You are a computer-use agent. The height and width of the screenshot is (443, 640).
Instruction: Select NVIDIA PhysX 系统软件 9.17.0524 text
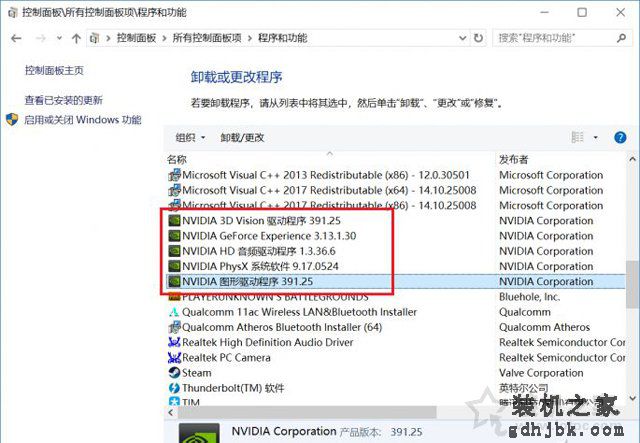(260, 266)
